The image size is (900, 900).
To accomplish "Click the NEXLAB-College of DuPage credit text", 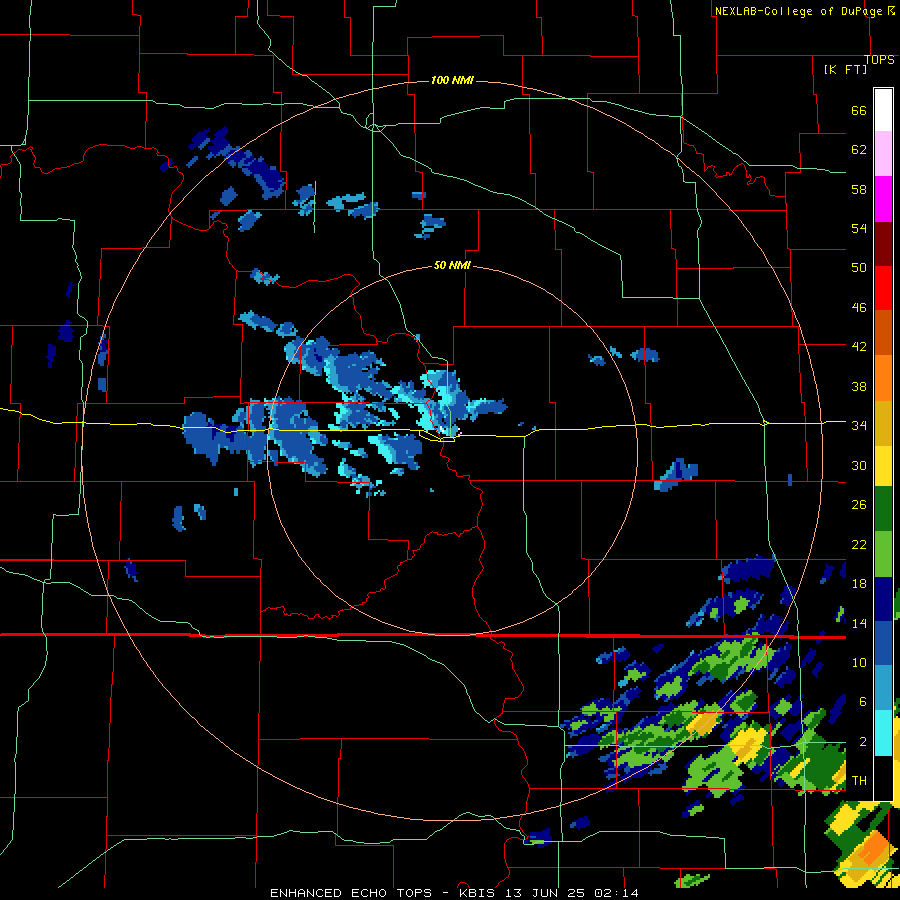I will (x=800, y=11).
